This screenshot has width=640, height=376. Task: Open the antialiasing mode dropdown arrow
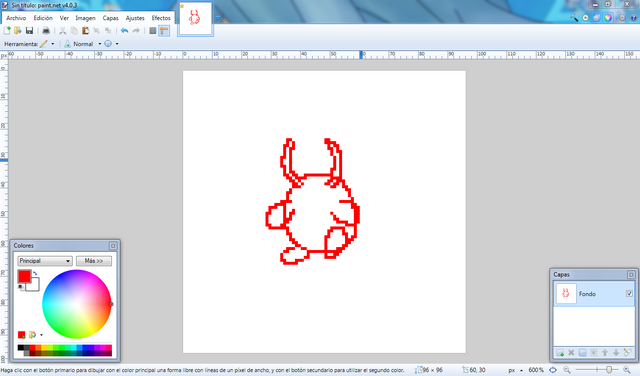pos(117,44)
